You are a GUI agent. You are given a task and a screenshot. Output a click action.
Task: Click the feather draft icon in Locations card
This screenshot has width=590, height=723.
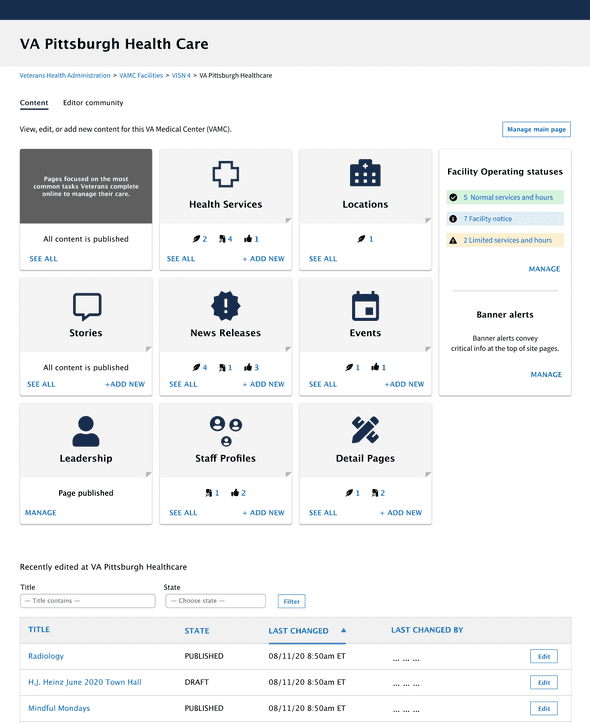(x=361, y=239)
